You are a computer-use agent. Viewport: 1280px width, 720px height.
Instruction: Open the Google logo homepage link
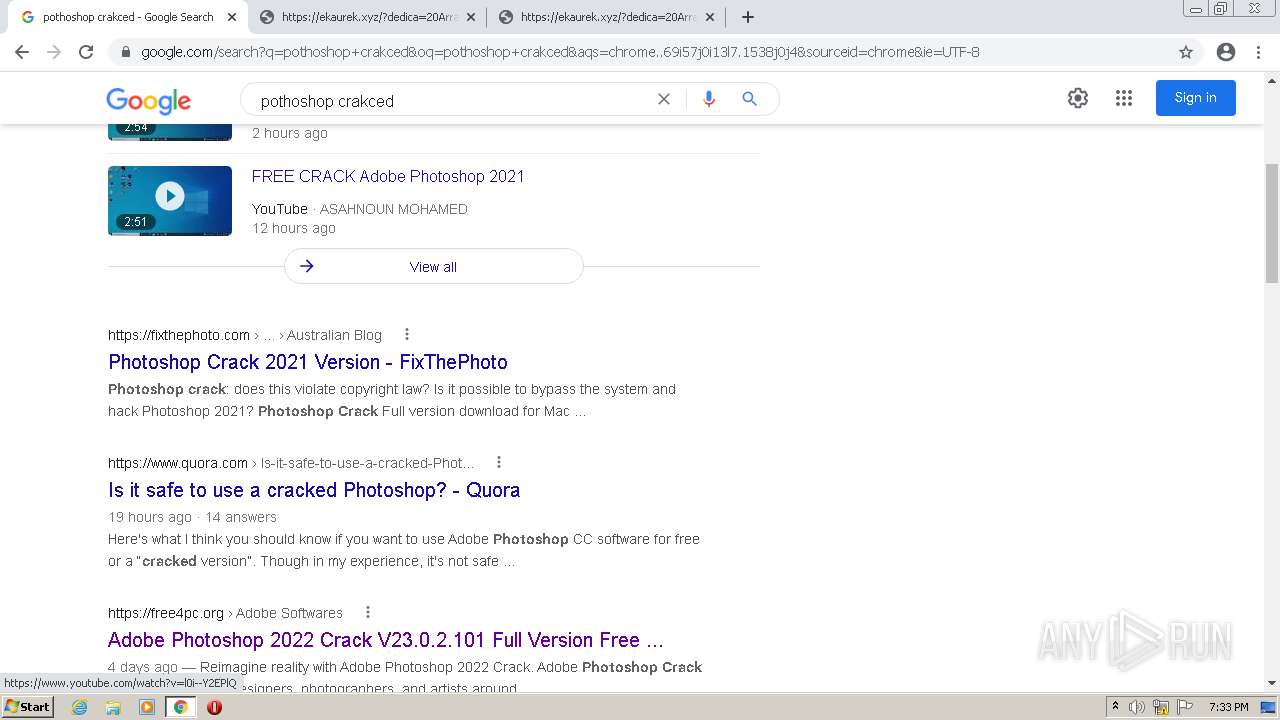coord(148,100)
